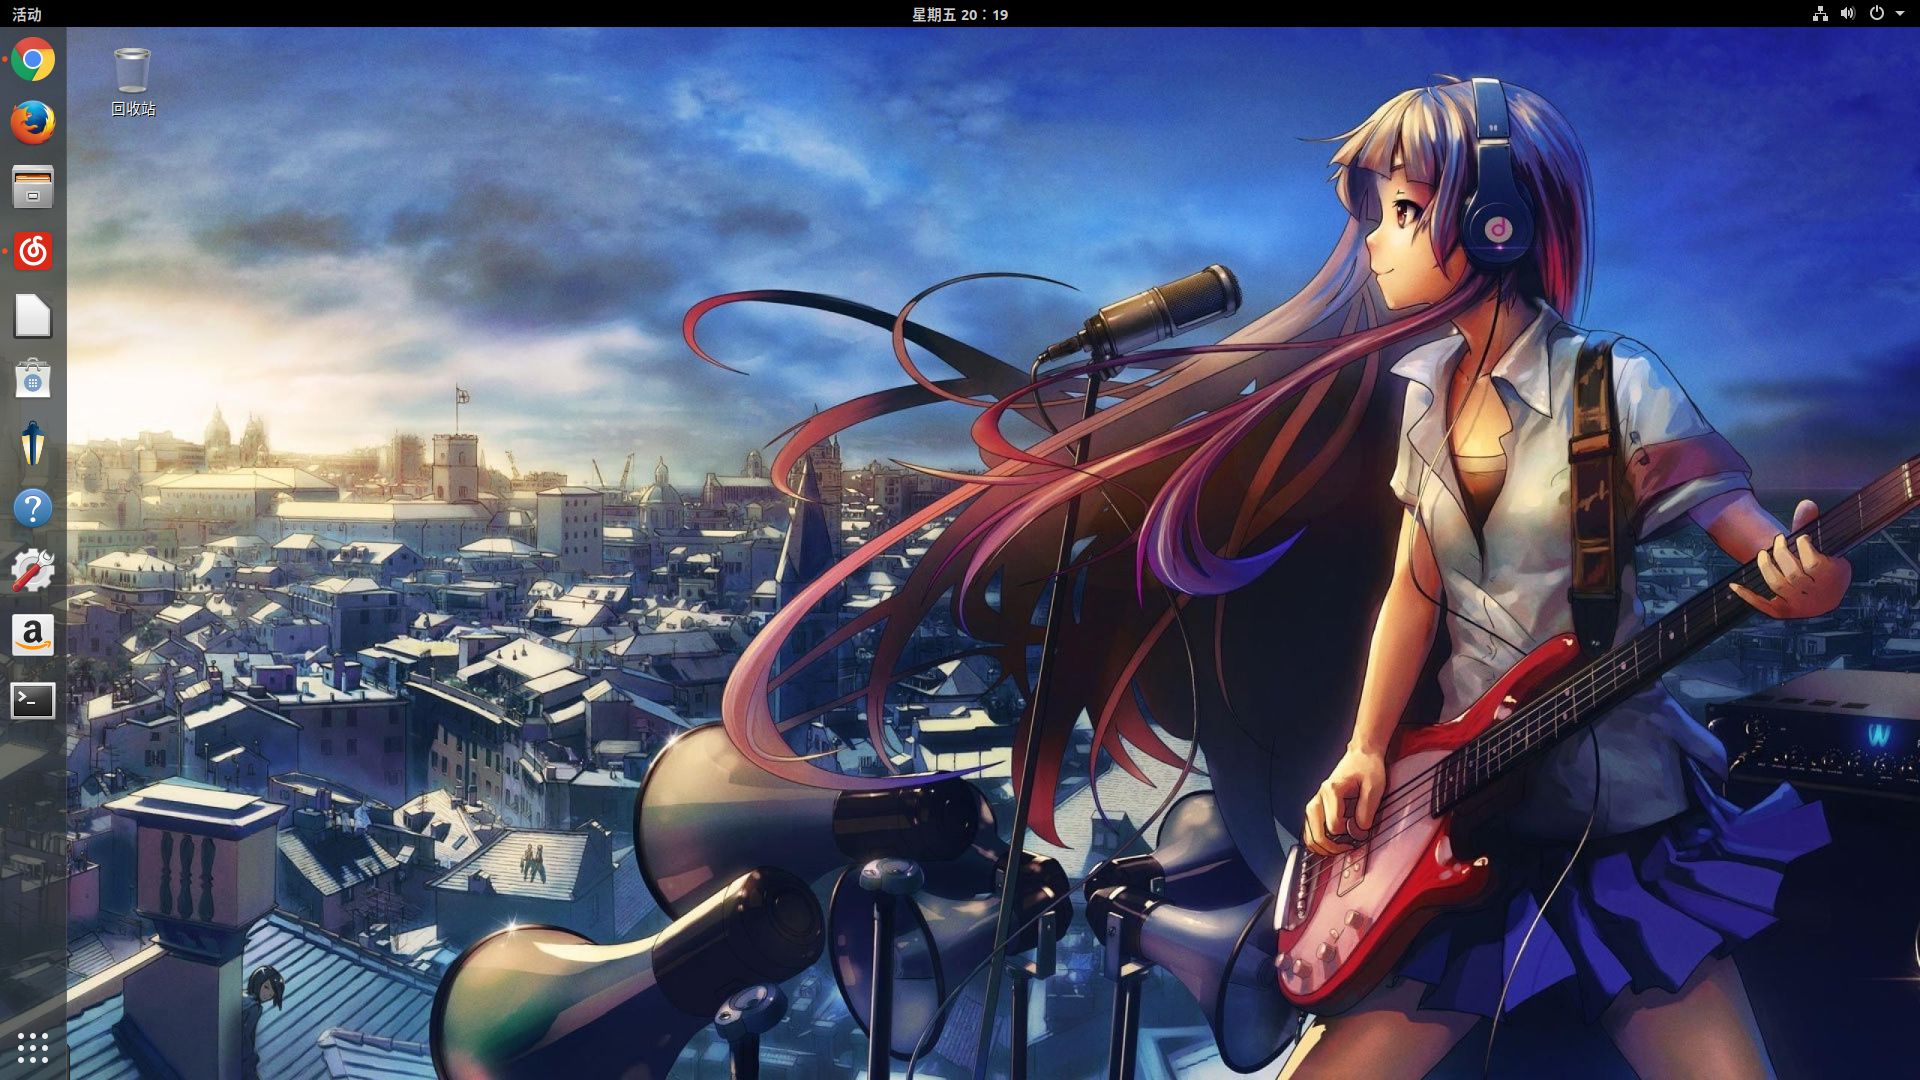
Task: Expand the system menu dropdown arrow
Action: tap(1900, 14)
